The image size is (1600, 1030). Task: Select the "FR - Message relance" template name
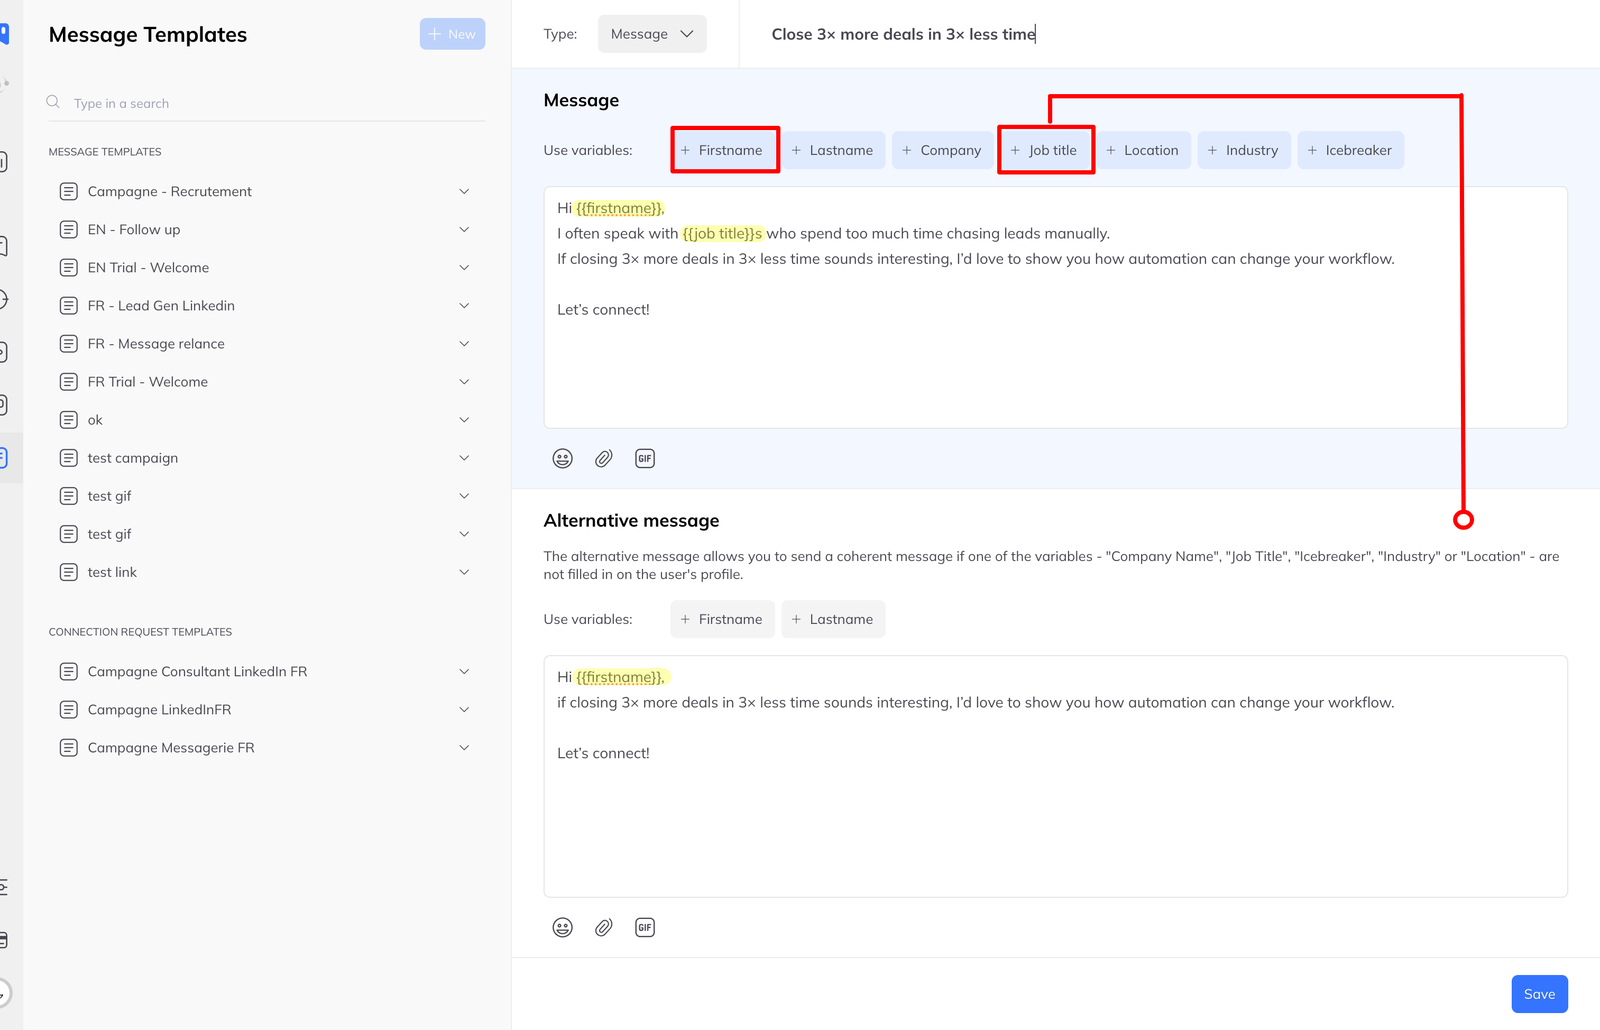[156, 343]
